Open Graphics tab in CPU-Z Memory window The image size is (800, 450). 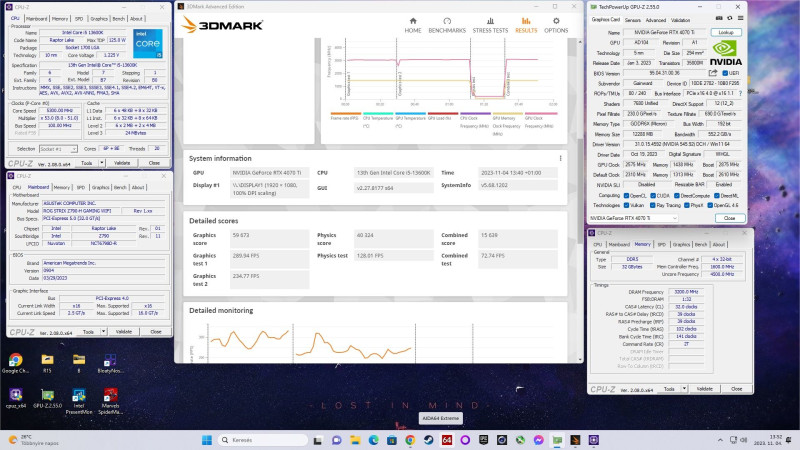681,245
